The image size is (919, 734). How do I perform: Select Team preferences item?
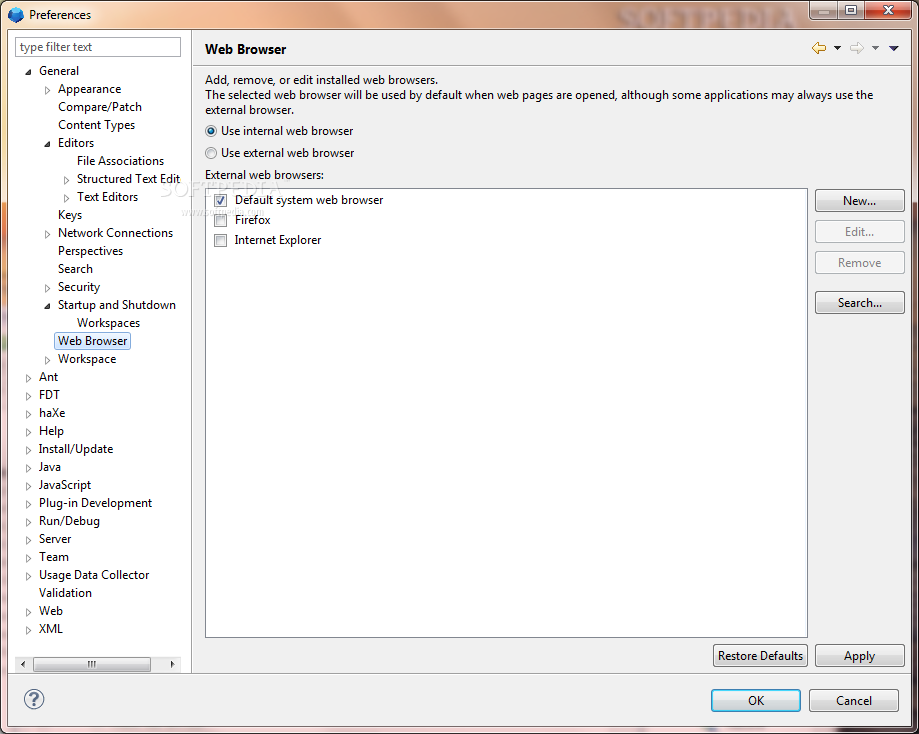(53, 557)
